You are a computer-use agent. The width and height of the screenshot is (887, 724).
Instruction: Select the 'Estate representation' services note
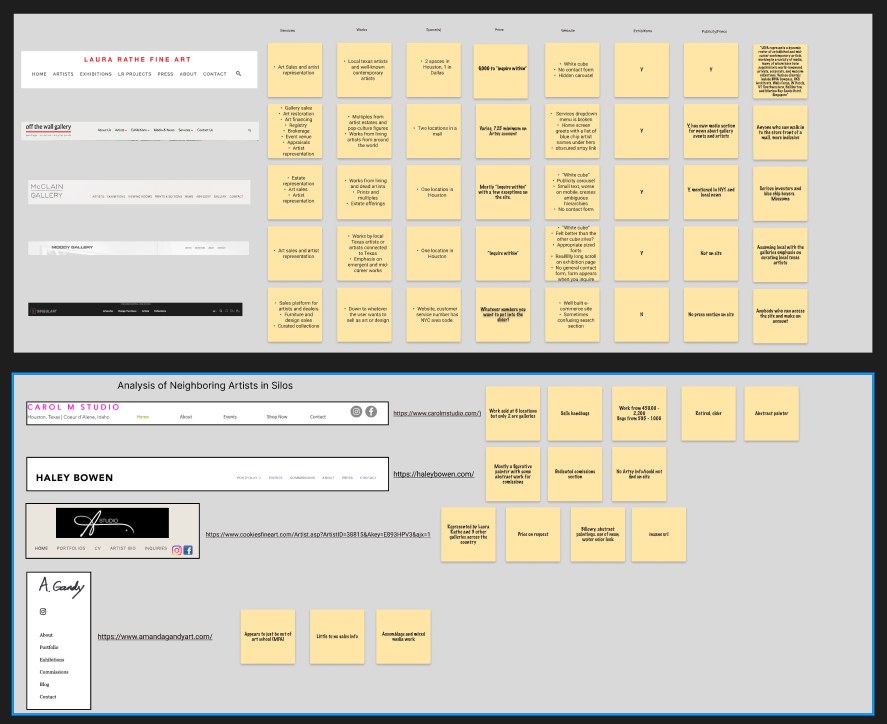[295, 192]
